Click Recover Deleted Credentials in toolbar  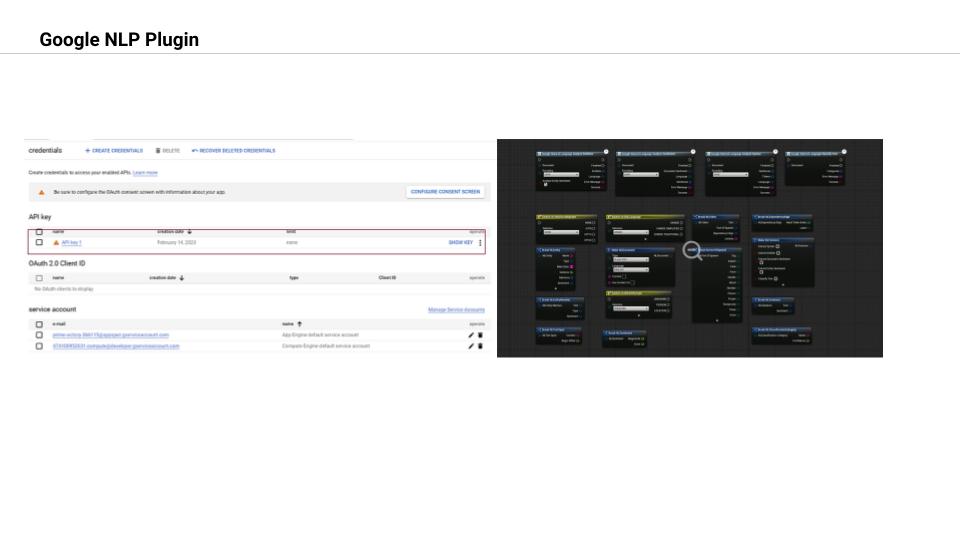click(x=233, y=151)
